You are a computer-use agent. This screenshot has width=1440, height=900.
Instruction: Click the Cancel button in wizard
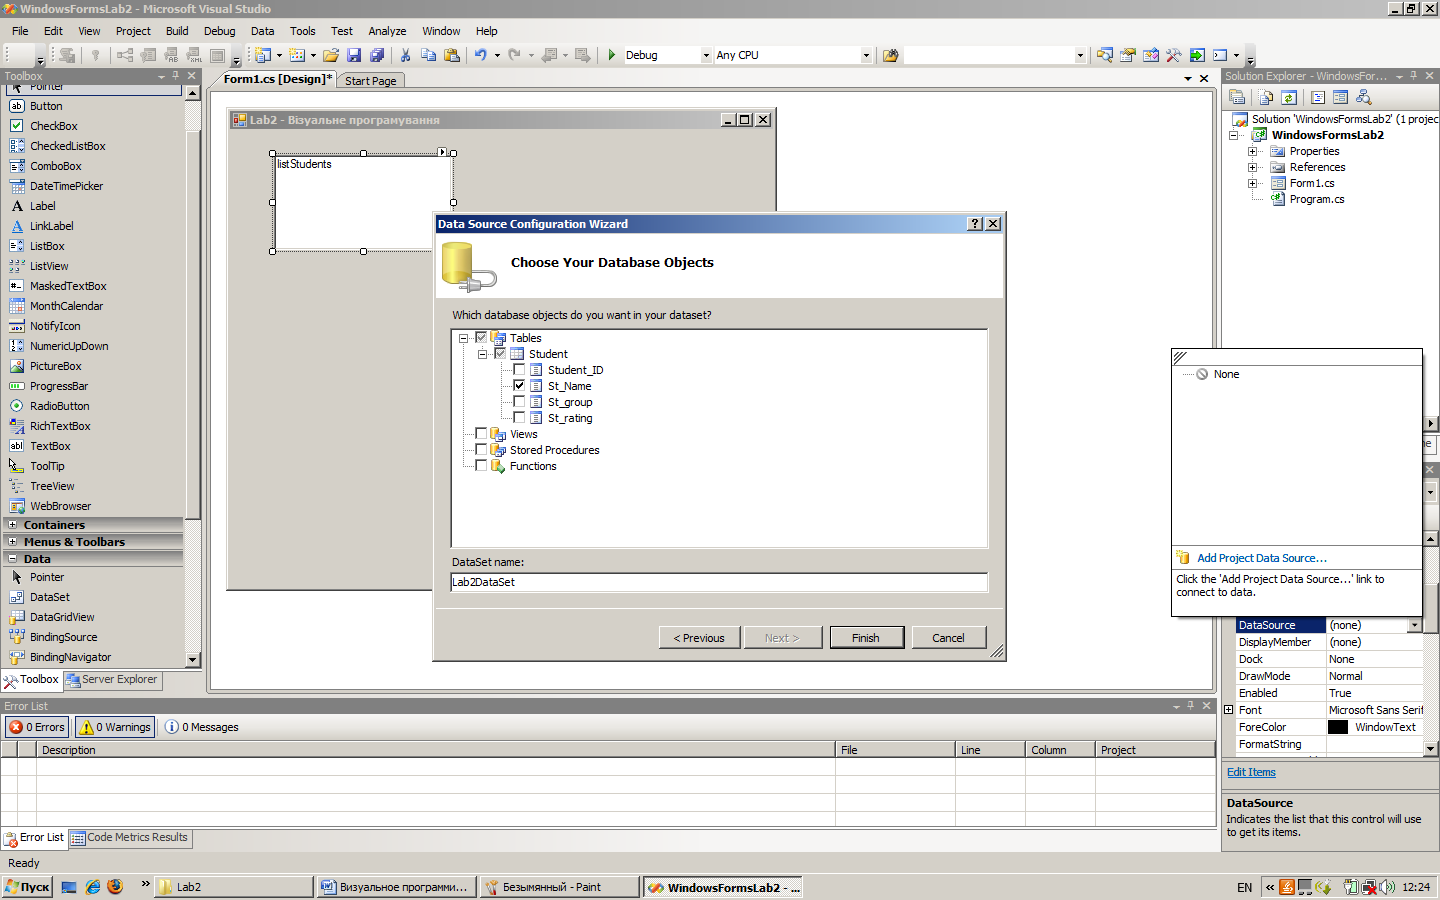click(x=949, y=638)
